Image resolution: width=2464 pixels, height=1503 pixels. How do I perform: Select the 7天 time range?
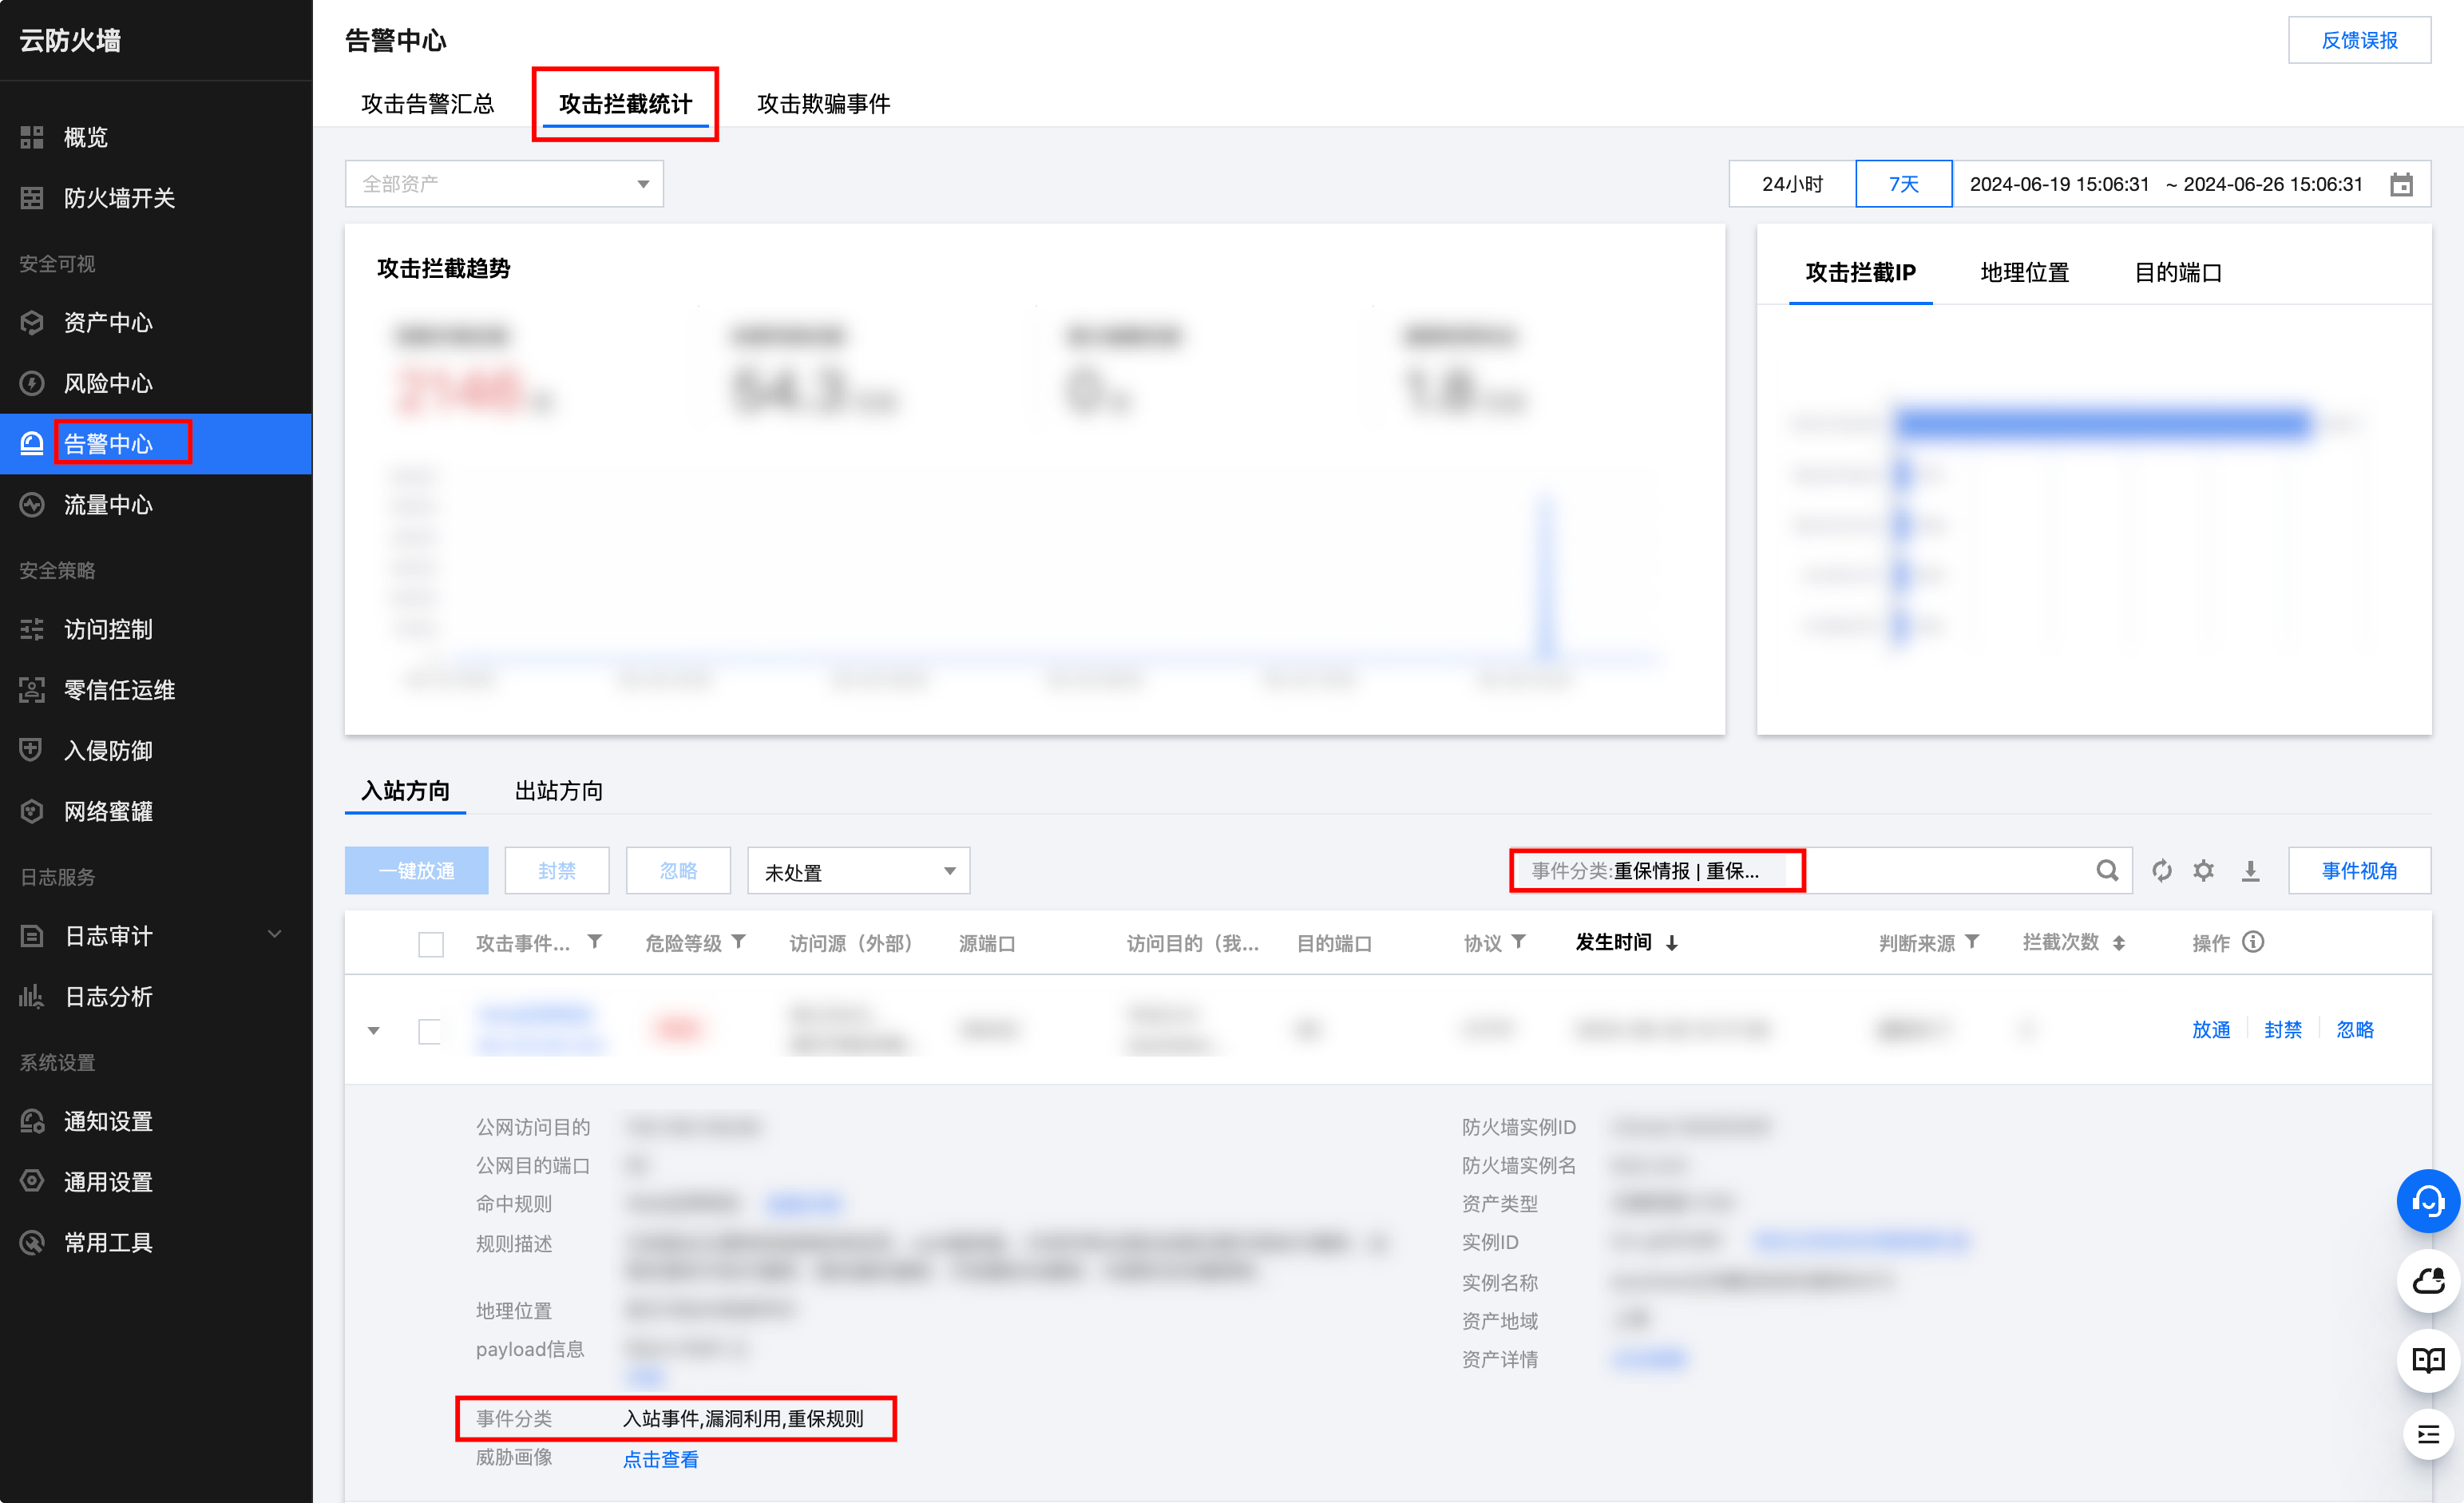click(1903, 184)
